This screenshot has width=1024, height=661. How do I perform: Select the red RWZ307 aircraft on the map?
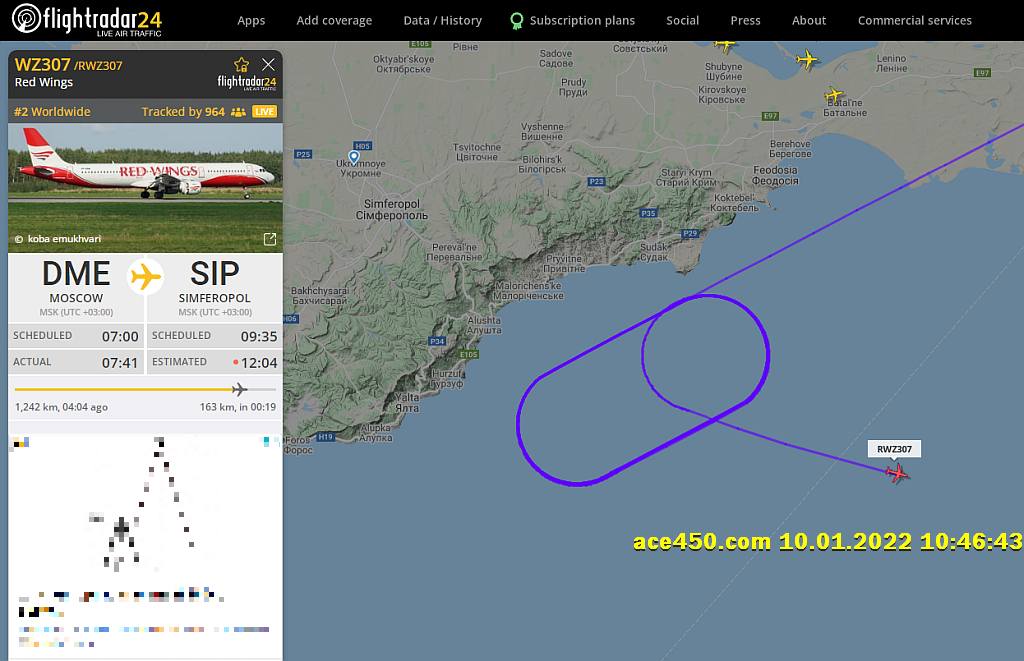pos(897,472)
